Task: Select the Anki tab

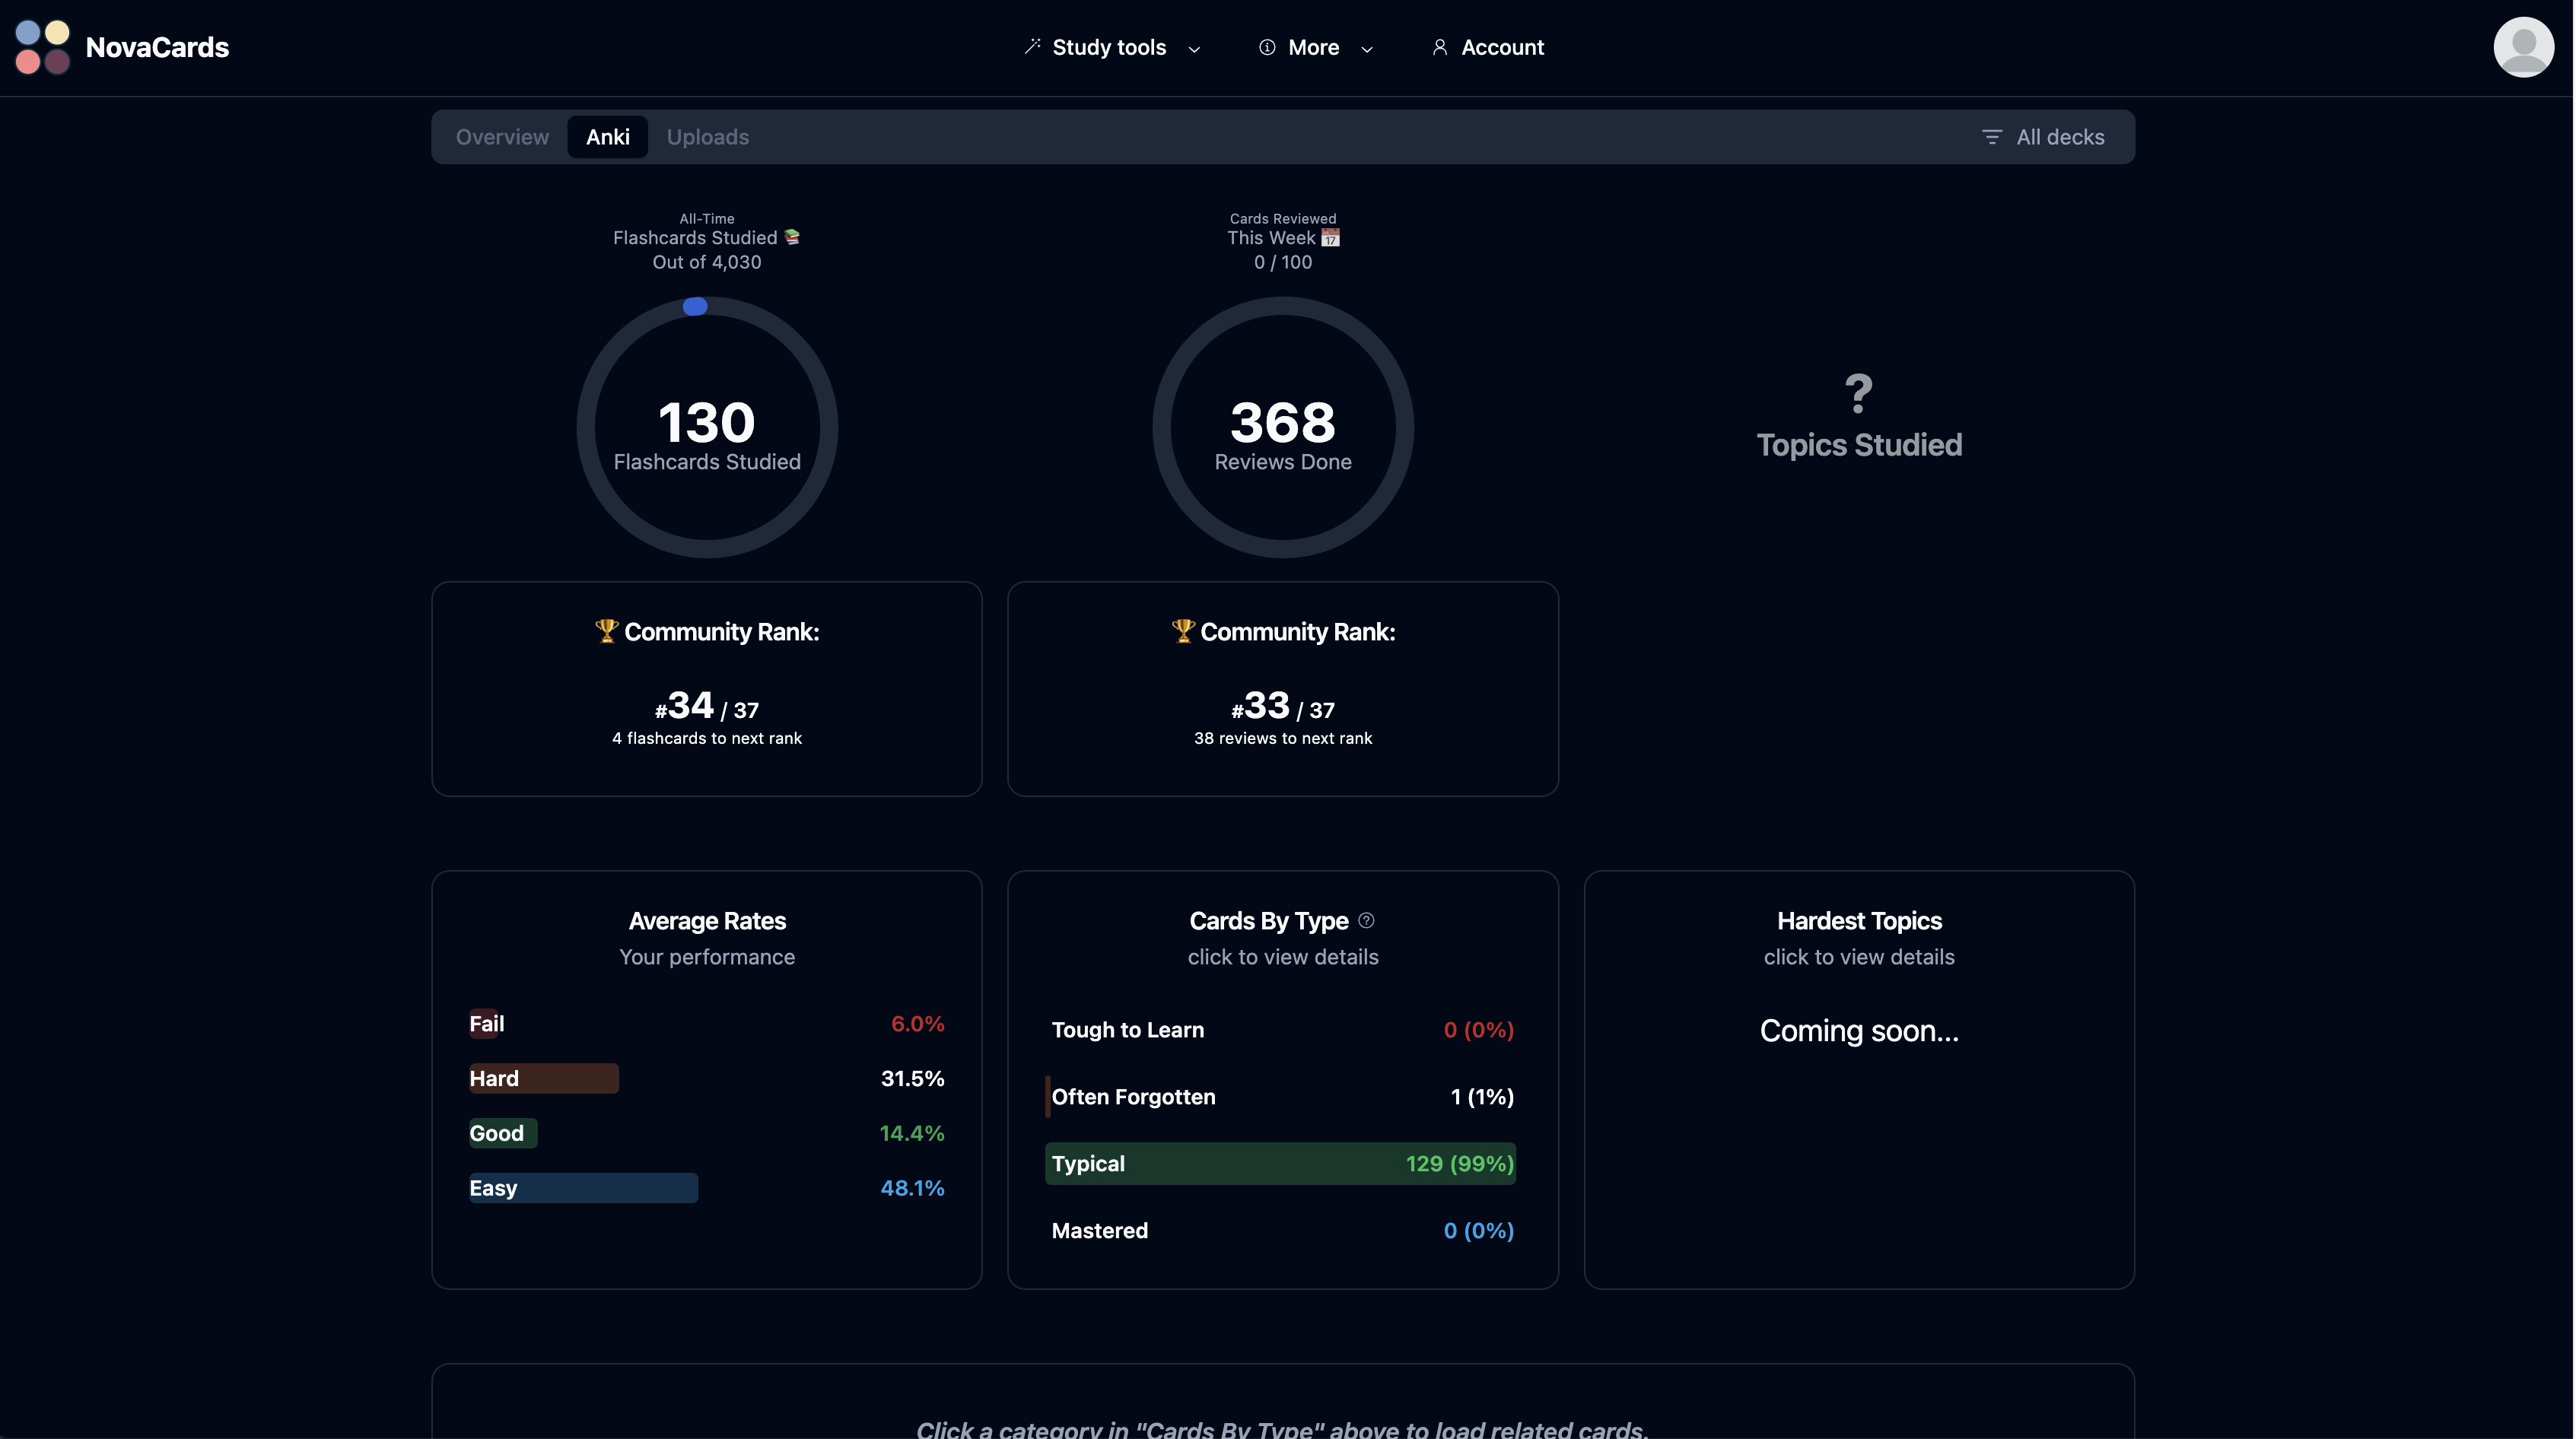Action: click(x=607, y=137)
